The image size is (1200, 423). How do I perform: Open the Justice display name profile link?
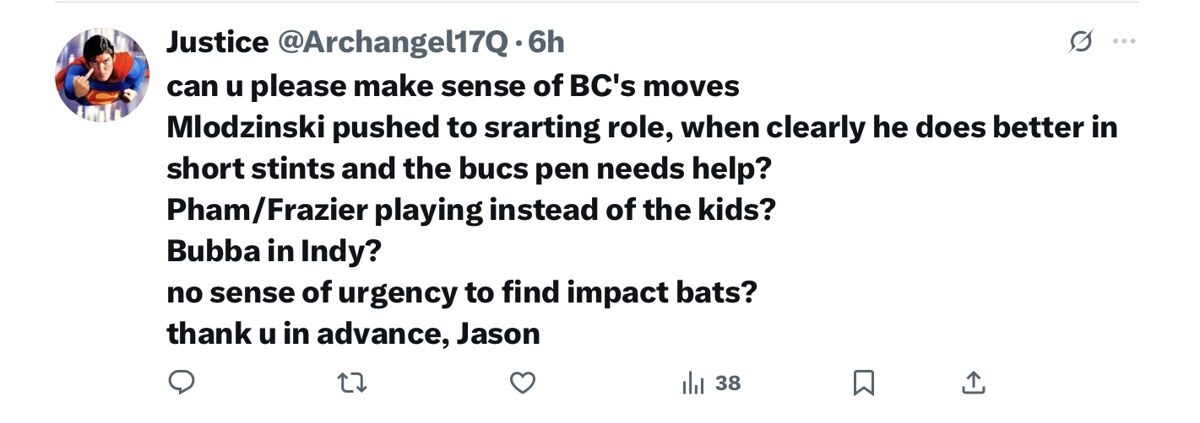point(216,42)
